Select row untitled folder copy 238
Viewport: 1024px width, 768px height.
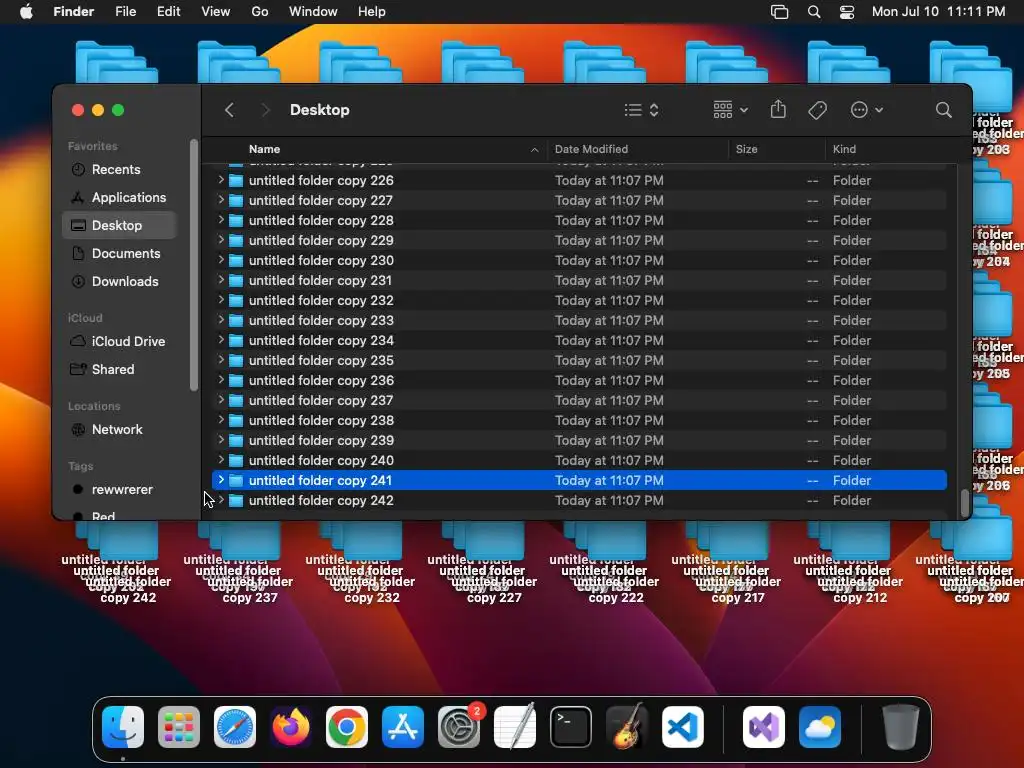(x=579, y=421)
